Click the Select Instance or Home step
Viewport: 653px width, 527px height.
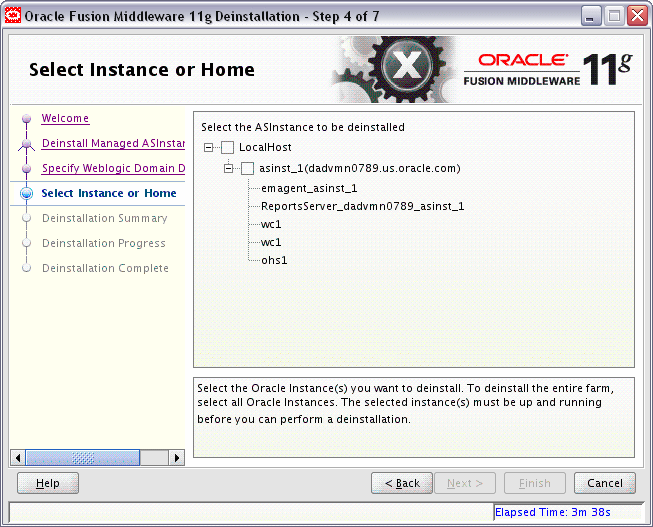[109, 193]
